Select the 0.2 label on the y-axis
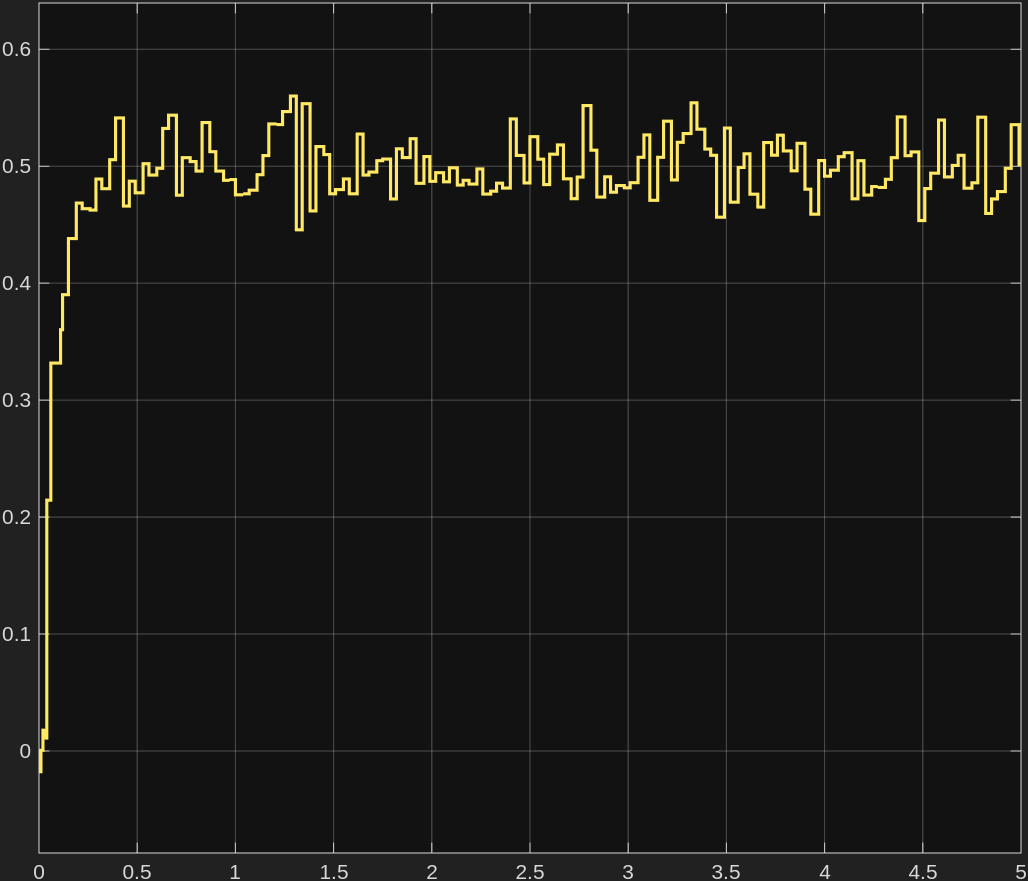 pos(16,517)
